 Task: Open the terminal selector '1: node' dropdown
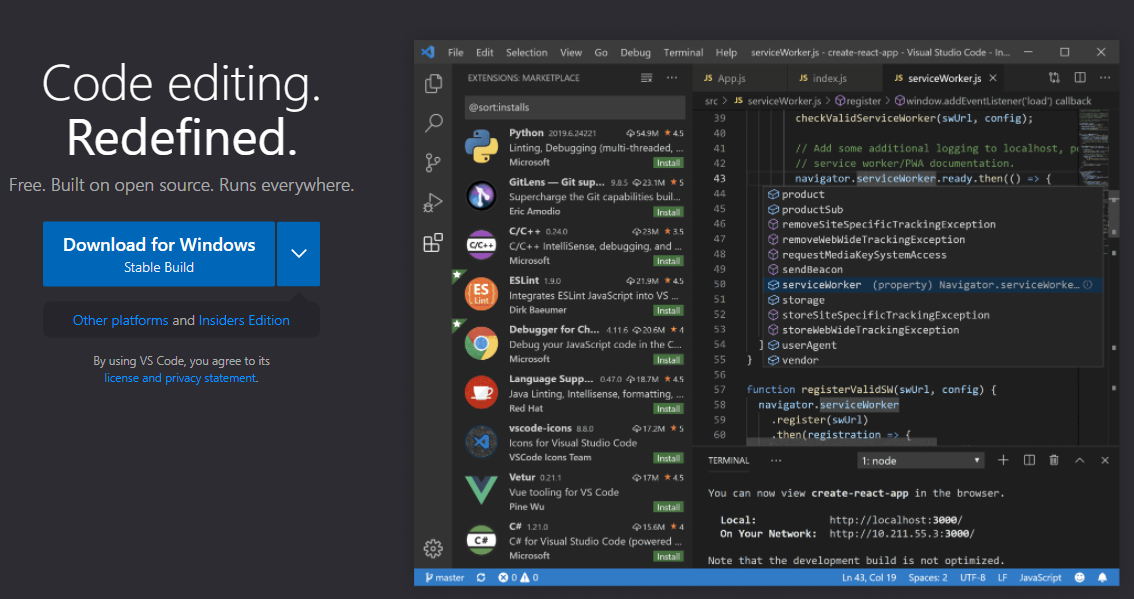pyautogui.click(x=921, y=461)
